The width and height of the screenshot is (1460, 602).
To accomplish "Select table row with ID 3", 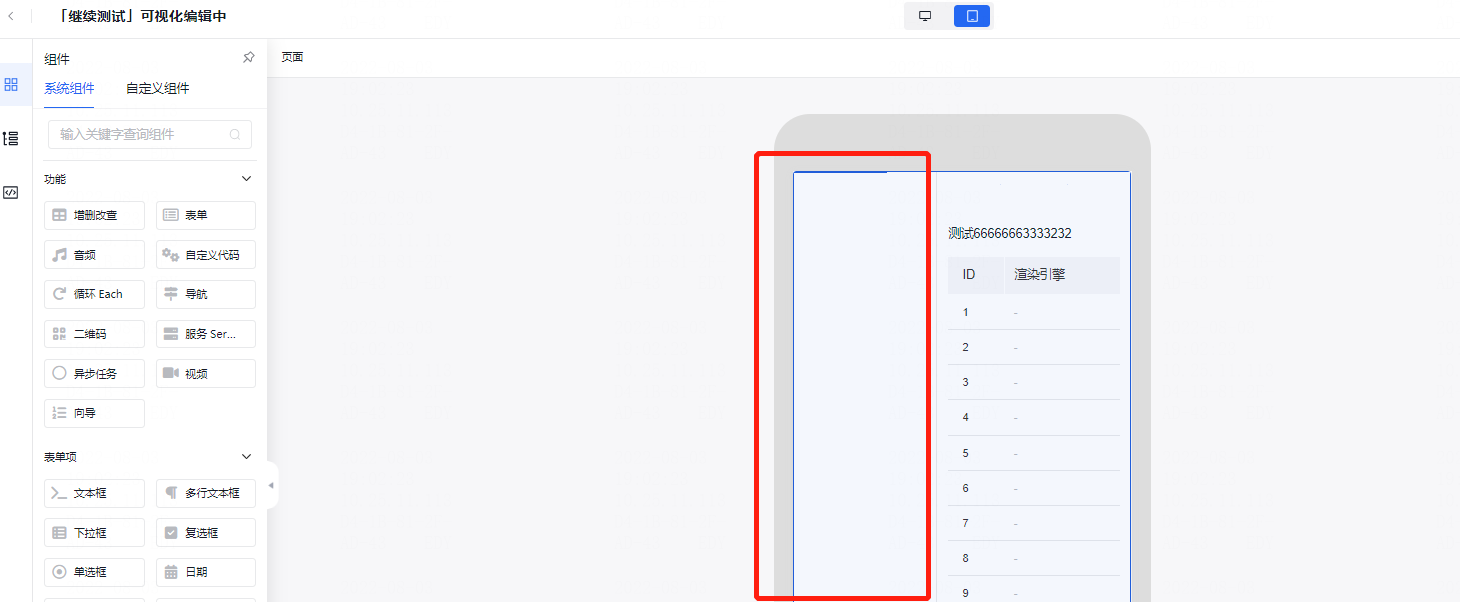I will point(1034,382).
